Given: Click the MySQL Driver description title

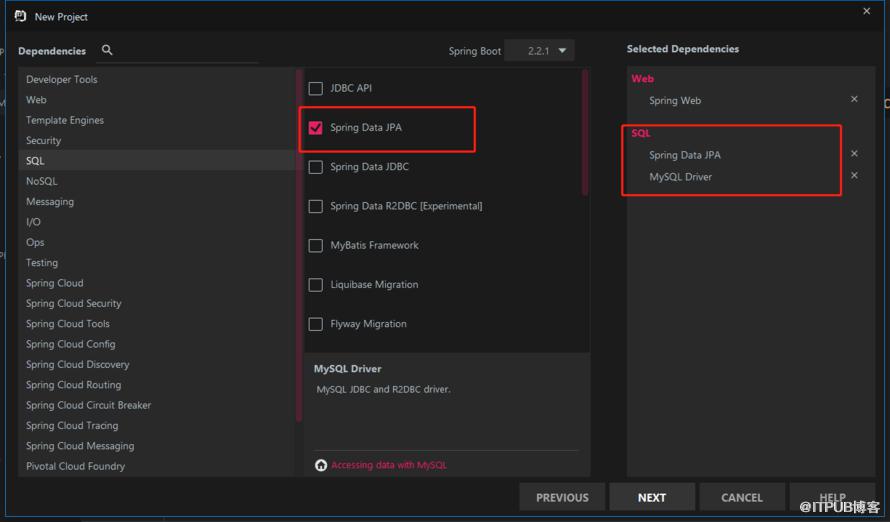Looking at the screenshot, I should click(347, 369).
